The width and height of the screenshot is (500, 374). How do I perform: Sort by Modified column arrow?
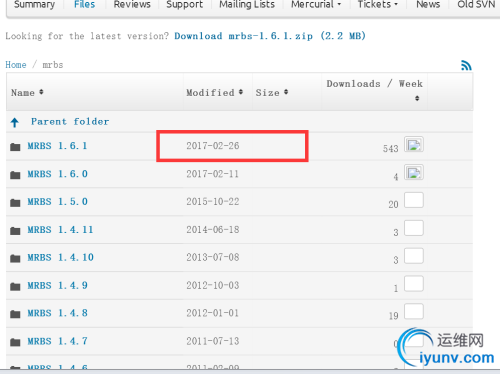[241, 92]
